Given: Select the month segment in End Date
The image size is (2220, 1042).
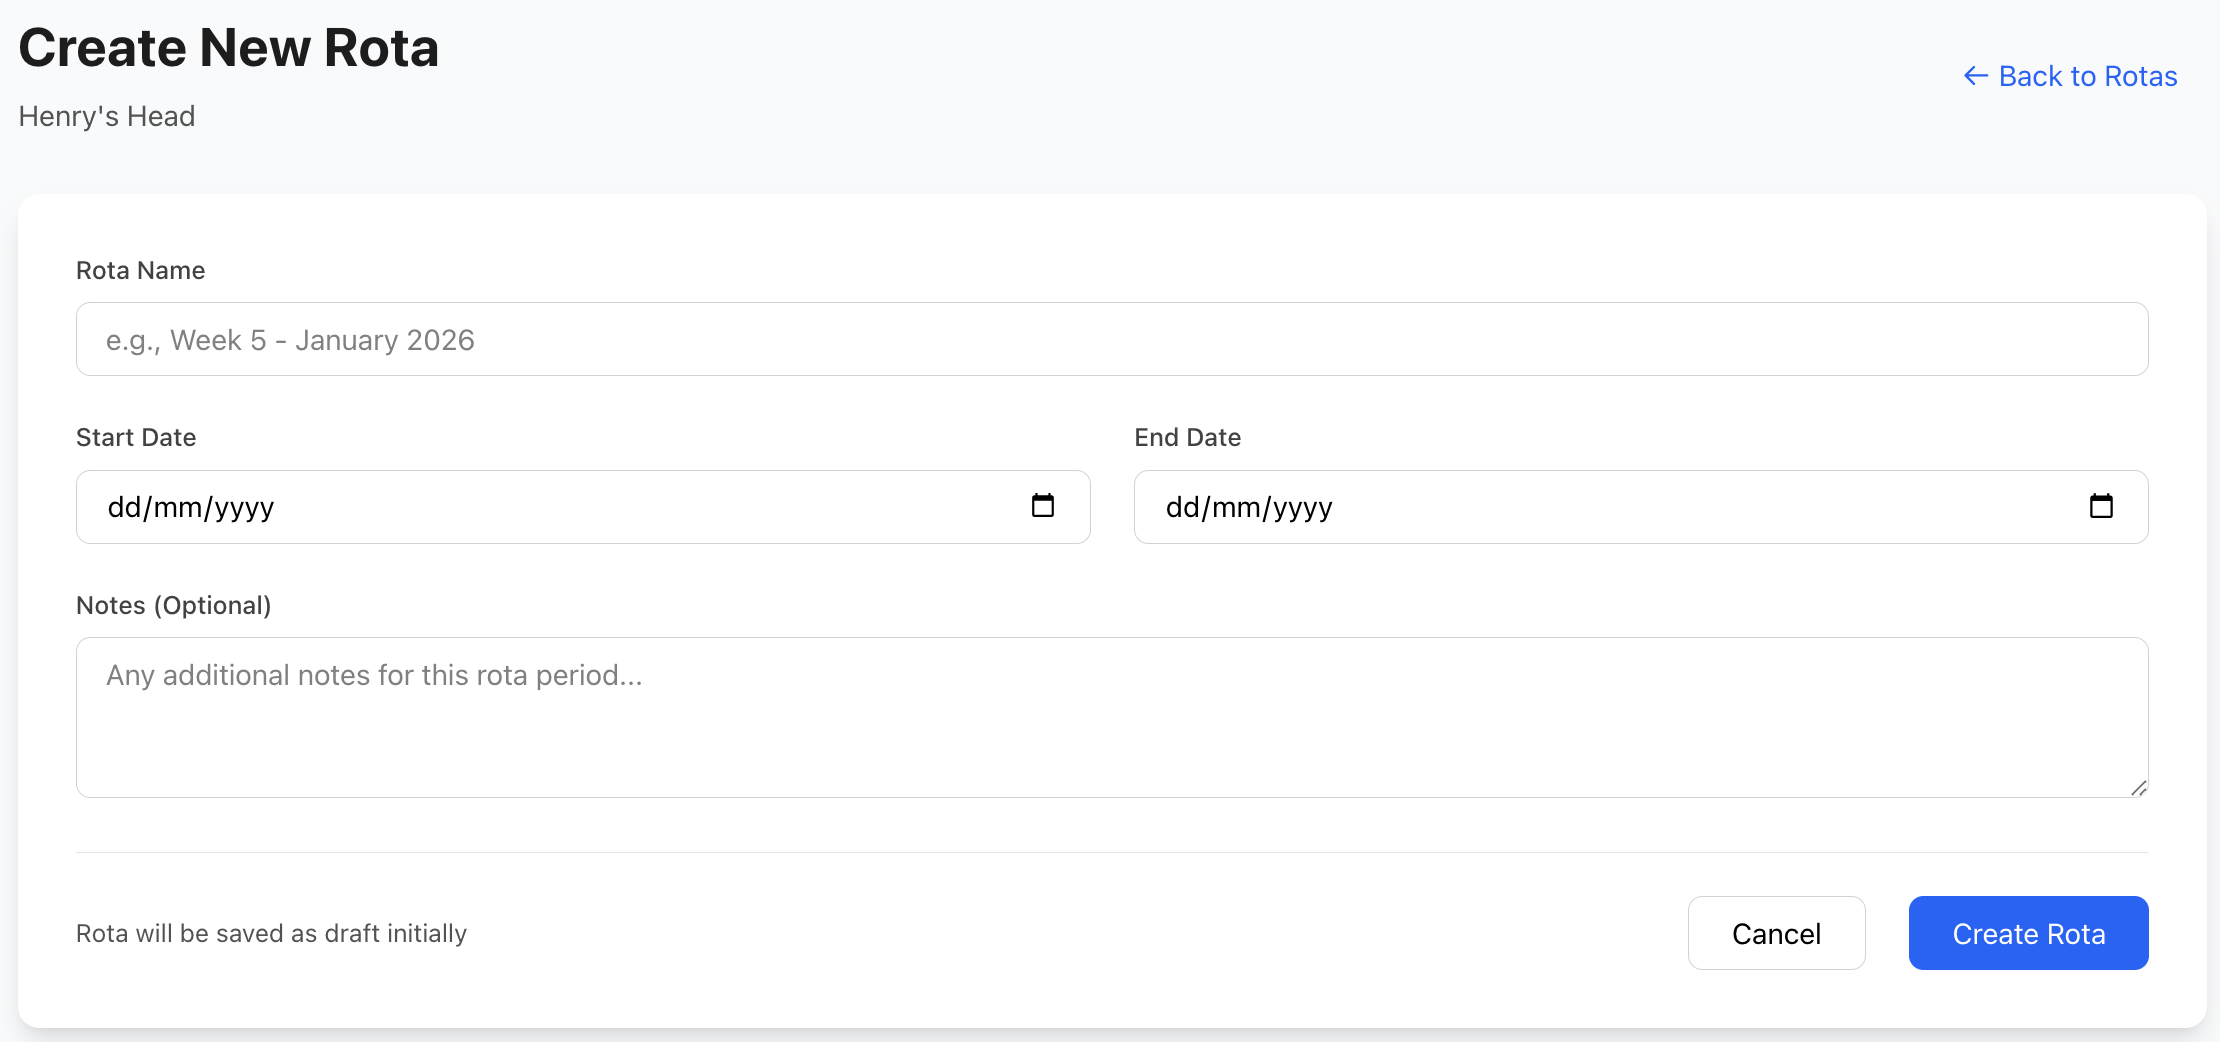Looking at the screenshot, I should 1235,508.
